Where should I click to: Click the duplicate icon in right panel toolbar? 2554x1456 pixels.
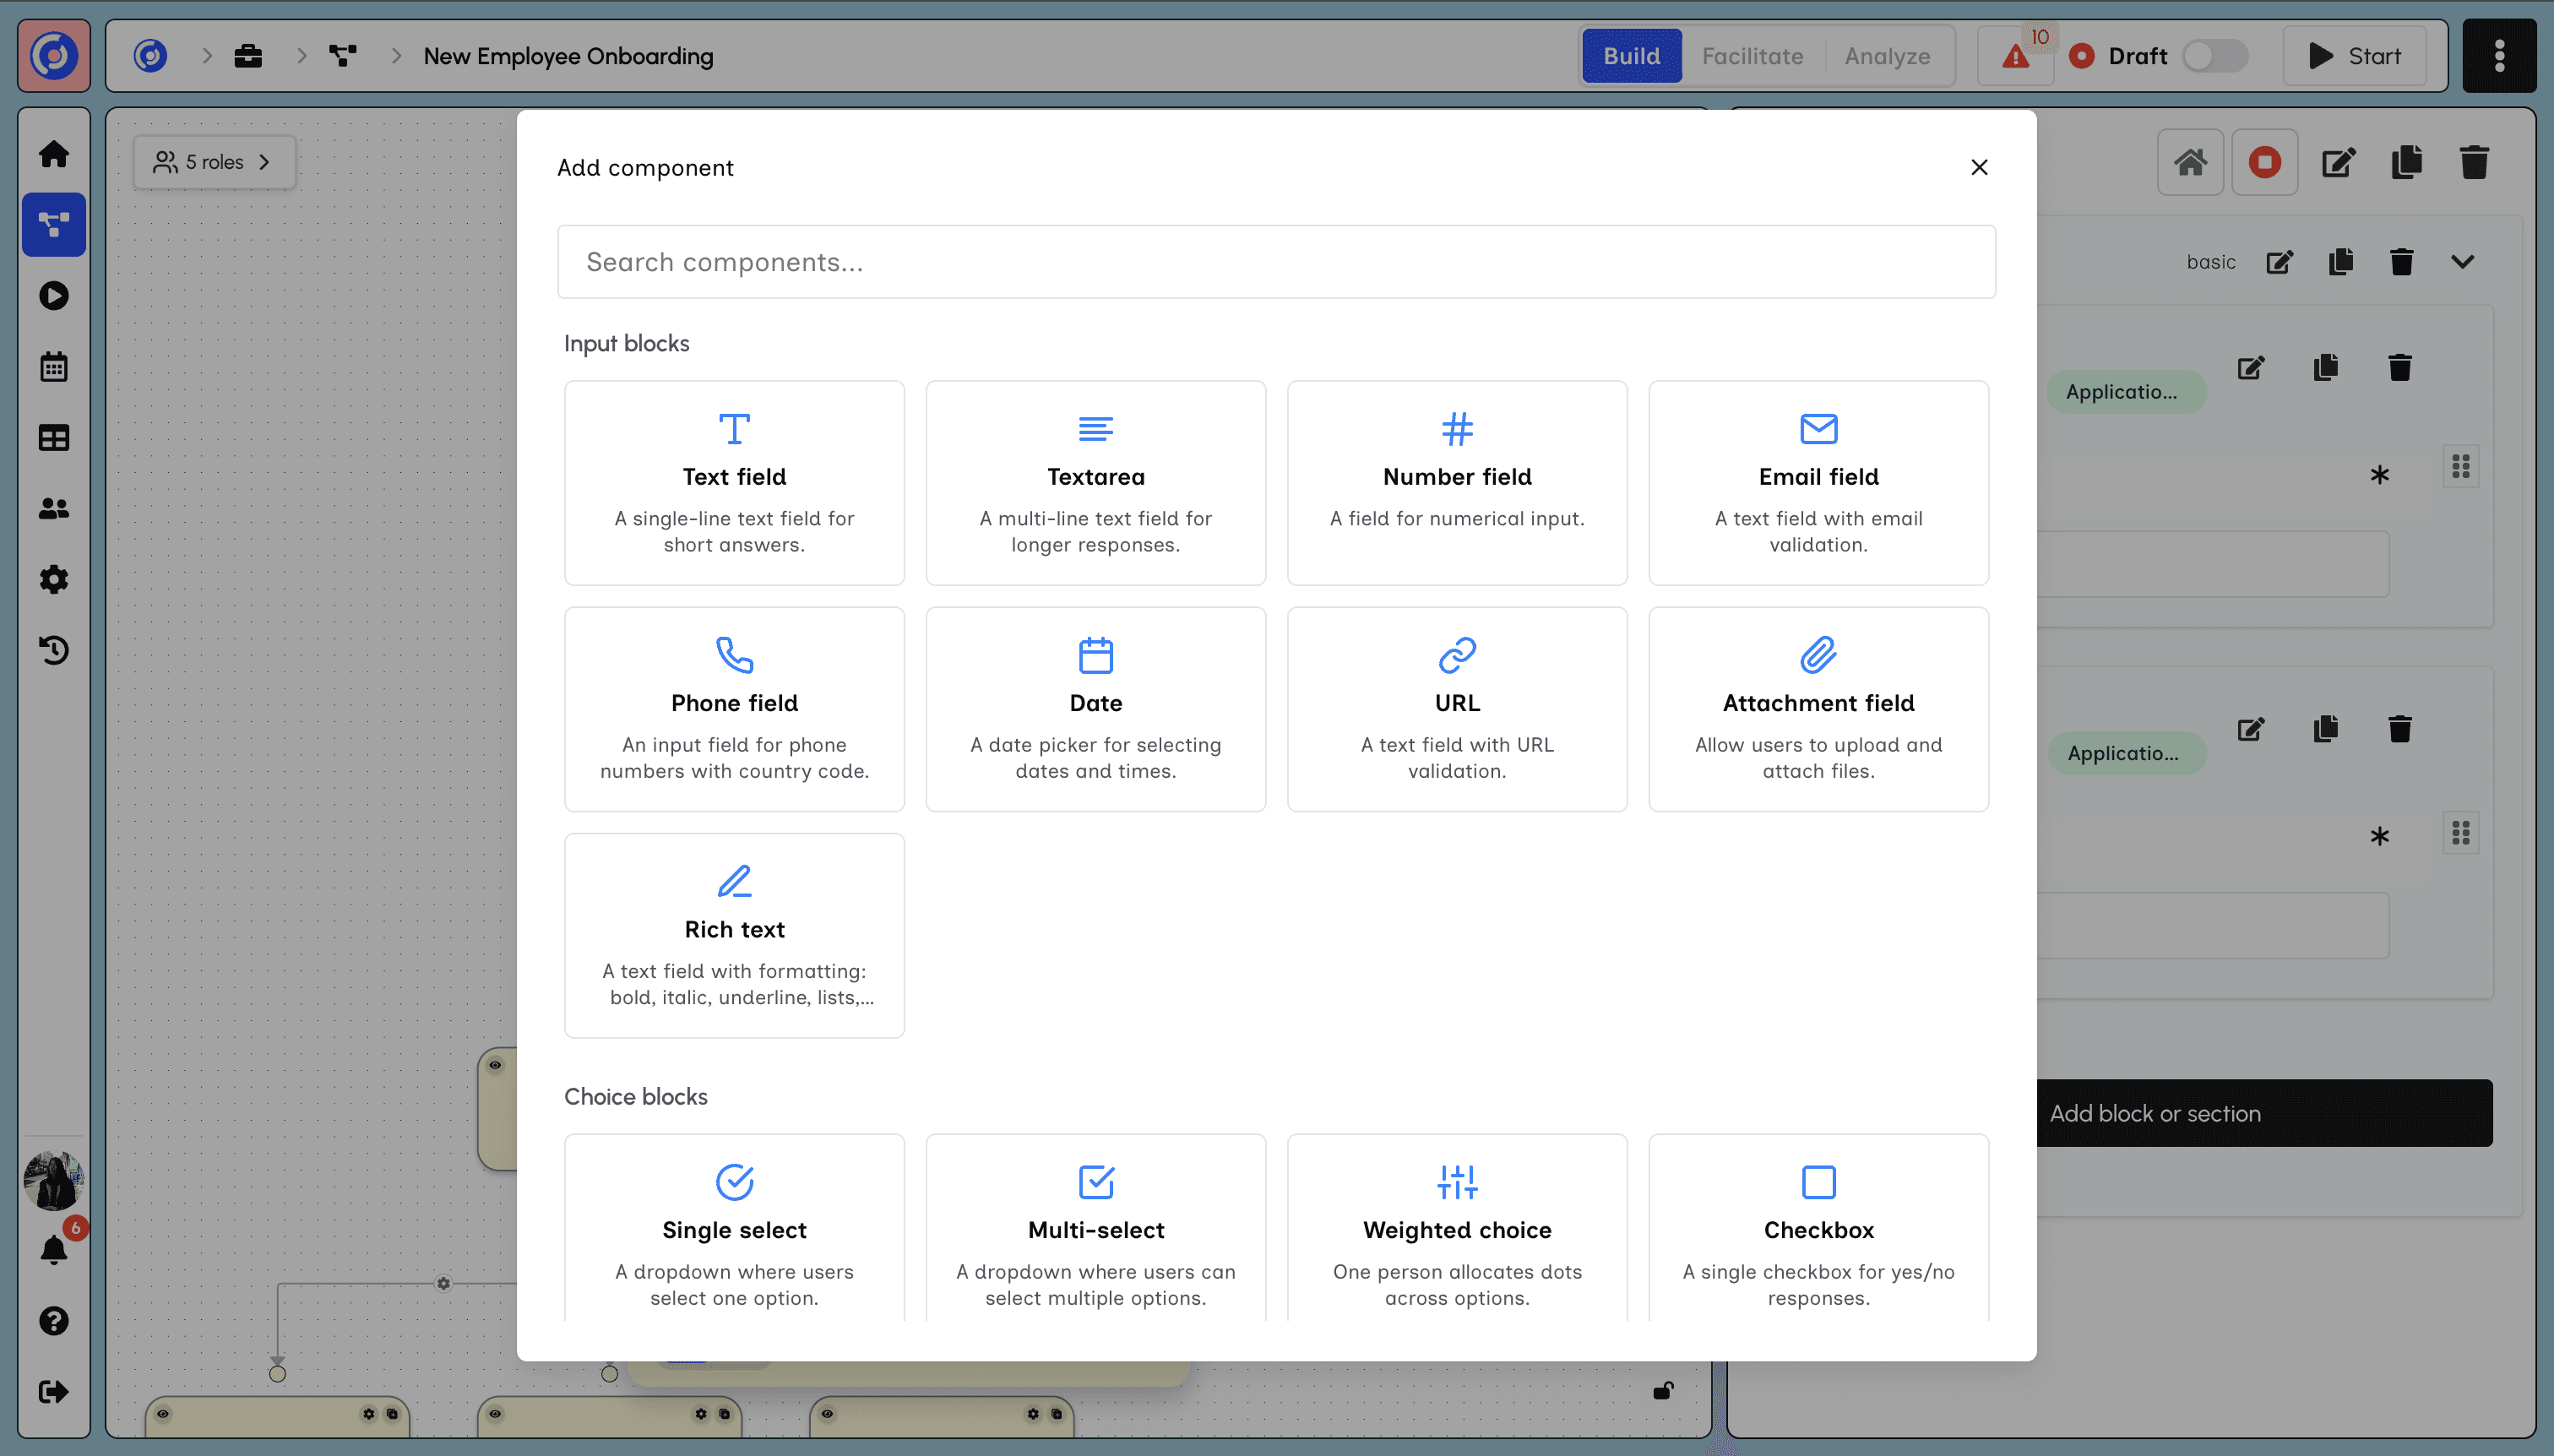click(2407, 162)
